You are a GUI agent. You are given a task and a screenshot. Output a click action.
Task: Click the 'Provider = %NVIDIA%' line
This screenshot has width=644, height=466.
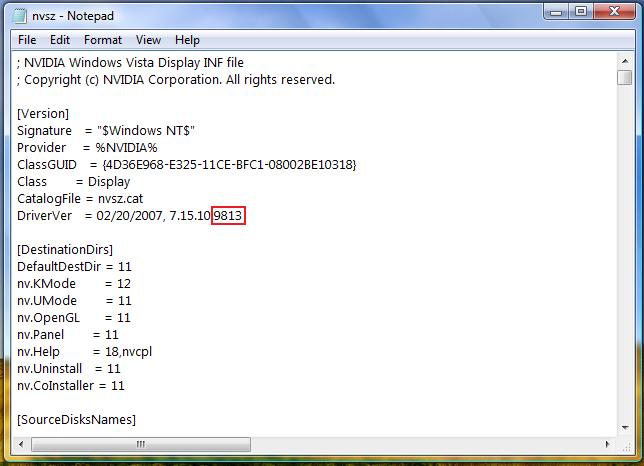(x=87, y=148)
